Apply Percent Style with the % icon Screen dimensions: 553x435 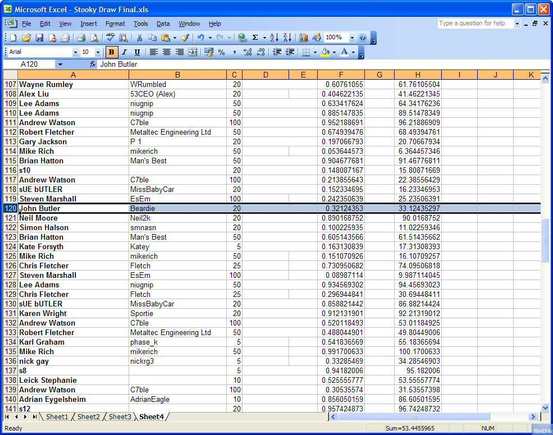coord(221,52)
